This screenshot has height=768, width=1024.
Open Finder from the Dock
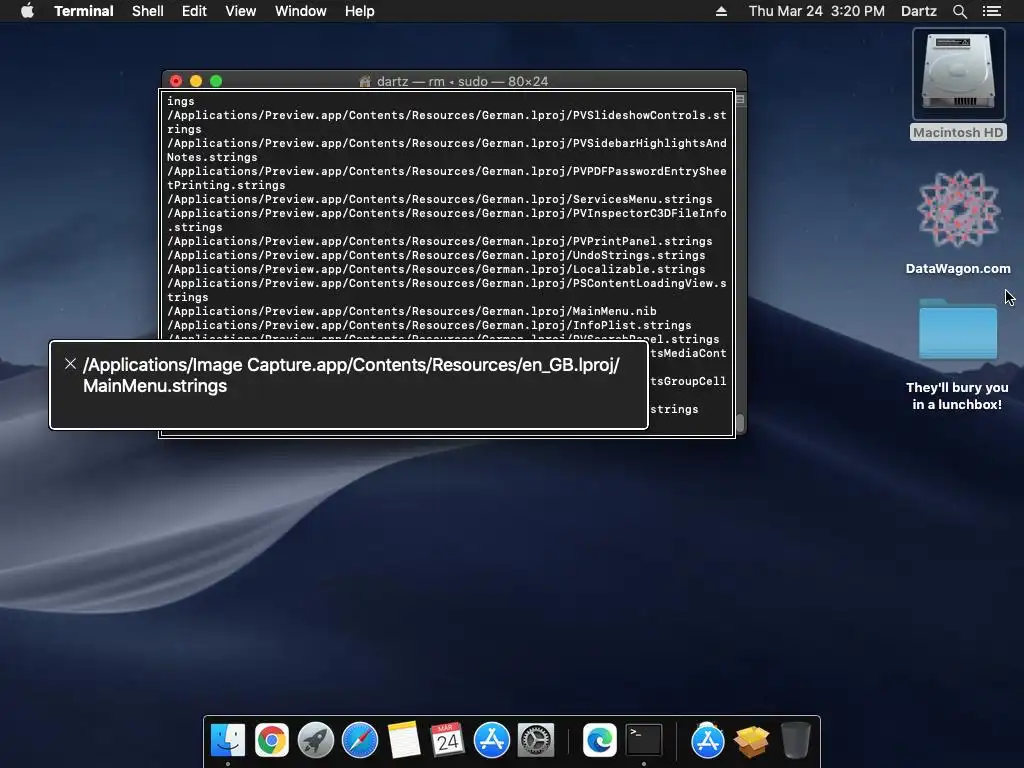tap(228, 740)
